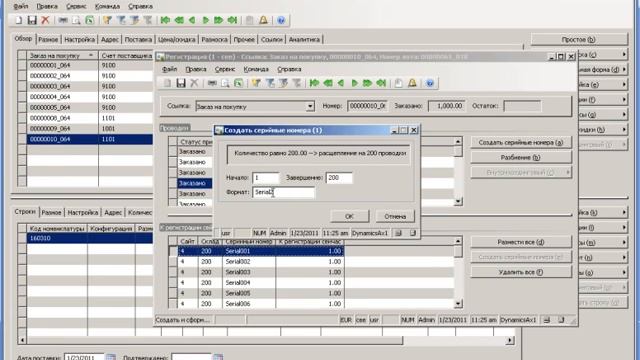Click the Номер field in Registration window
The image size is (640, 360).
click(x=367, y=106)
